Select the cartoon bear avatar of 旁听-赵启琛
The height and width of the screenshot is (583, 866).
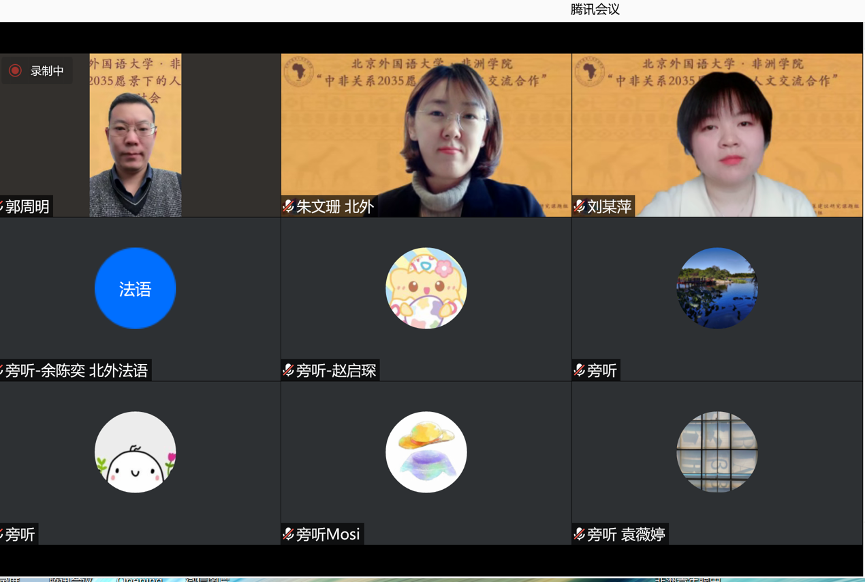click(x=426, y=288)
